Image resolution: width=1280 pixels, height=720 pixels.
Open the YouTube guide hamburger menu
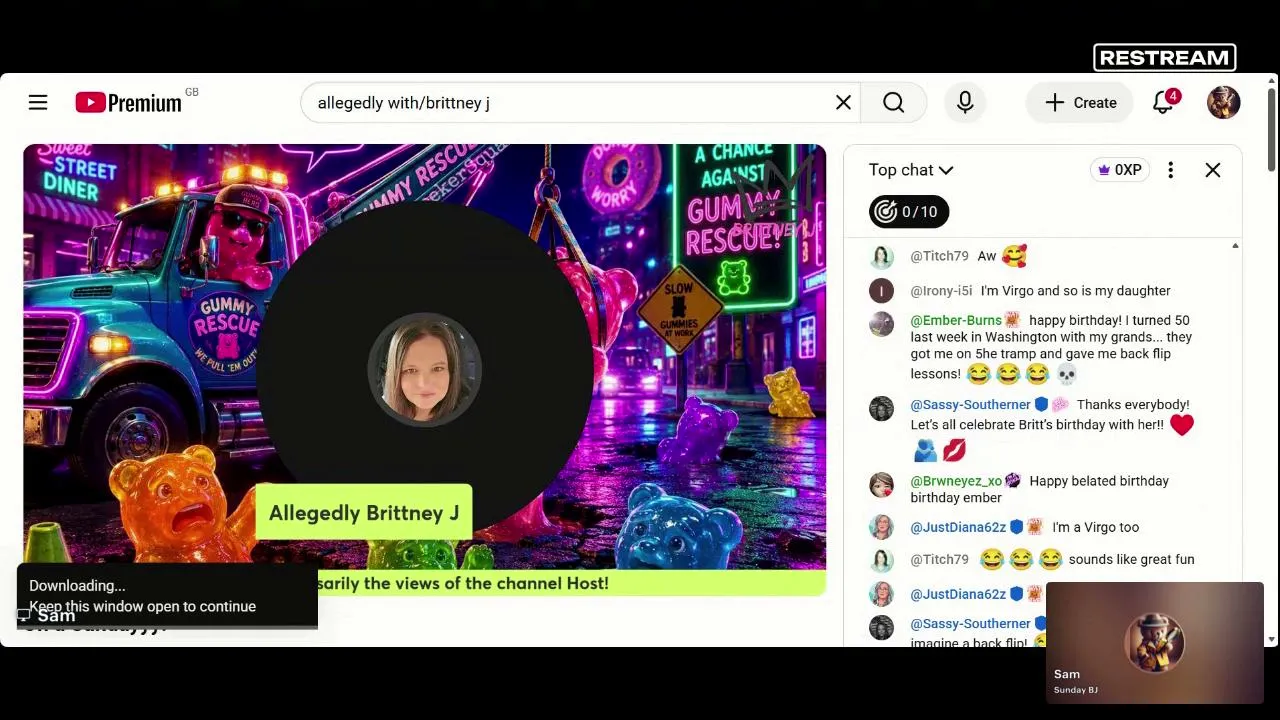pyautogui.click(x=38, y=102)
